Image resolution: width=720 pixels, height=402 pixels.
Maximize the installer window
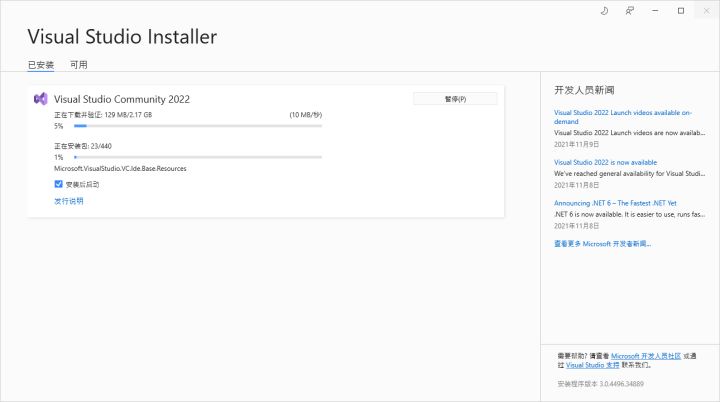pyautogui.click(x=681, y=11)
